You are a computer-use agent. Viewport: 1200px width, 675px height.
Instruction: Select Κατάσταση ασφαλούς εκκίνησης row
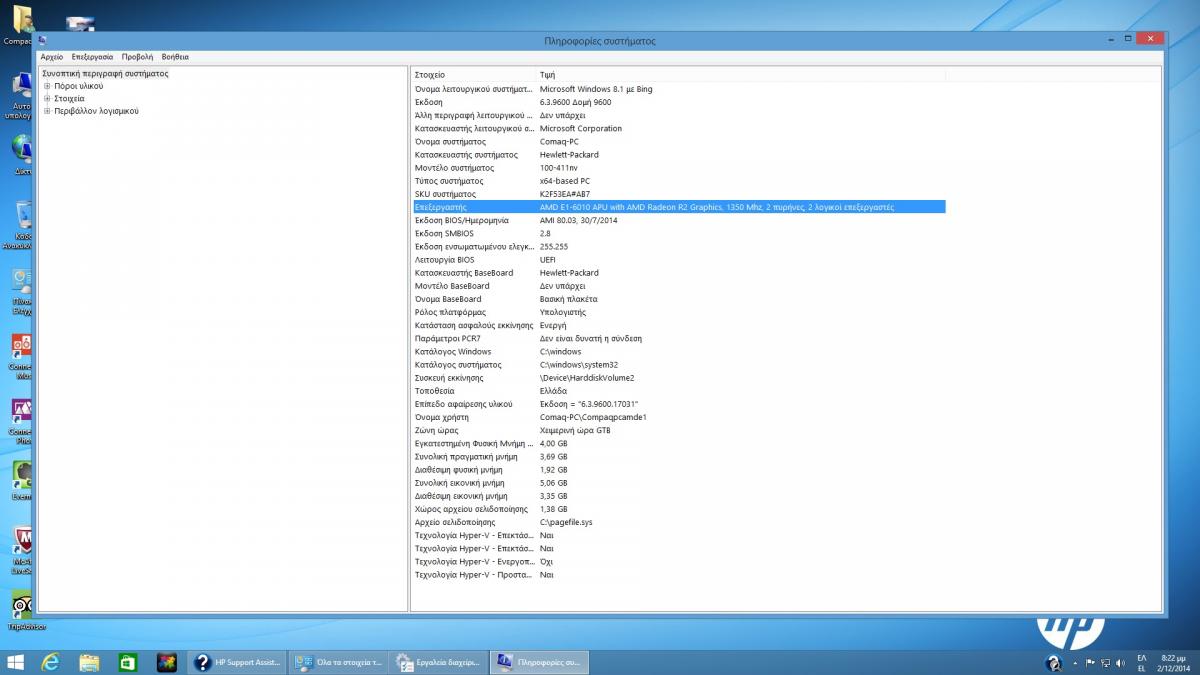[679, 325]
